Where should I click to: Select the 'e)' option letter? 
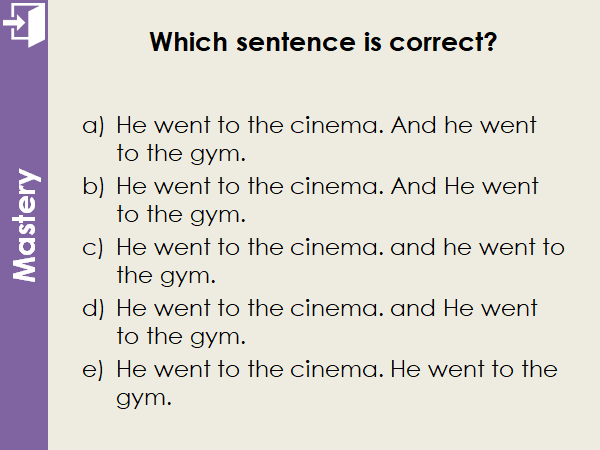[x=93, y=370]
